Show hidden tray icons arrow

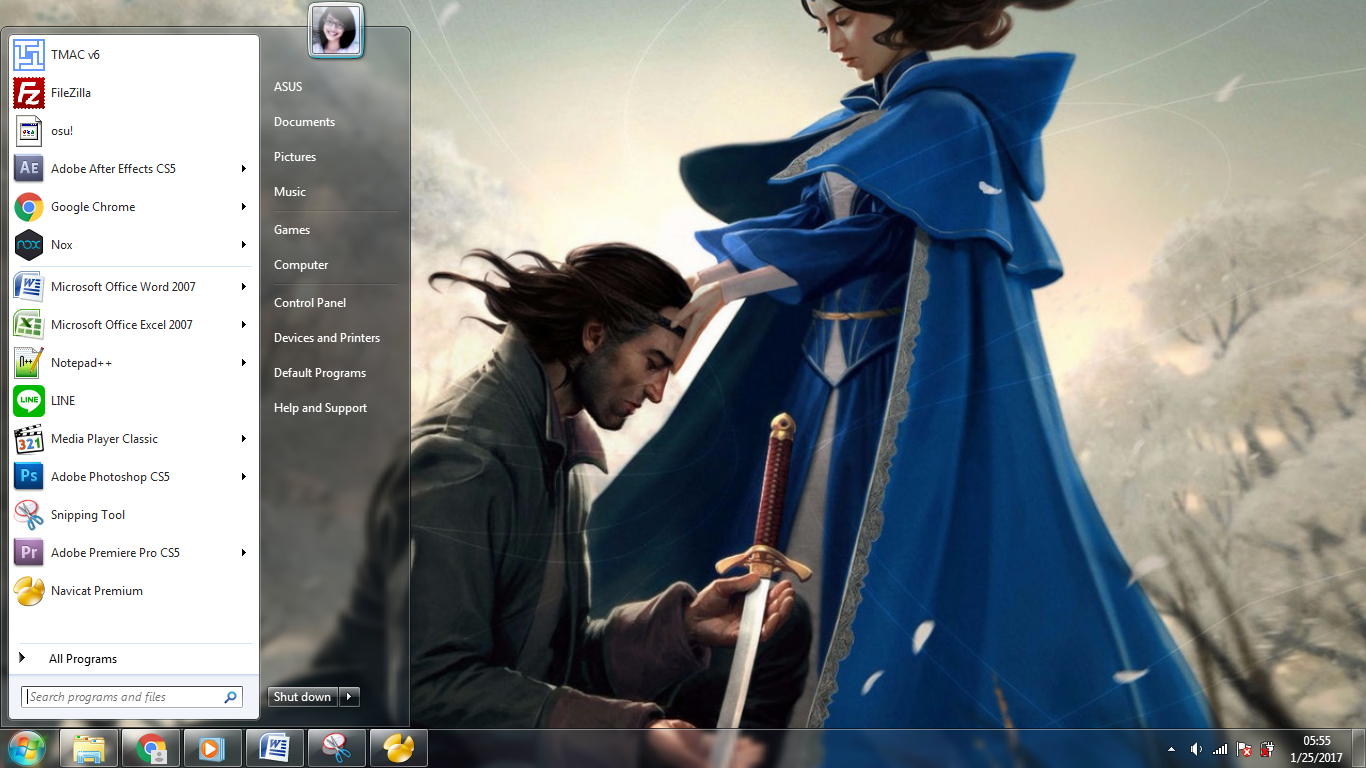1171,749
